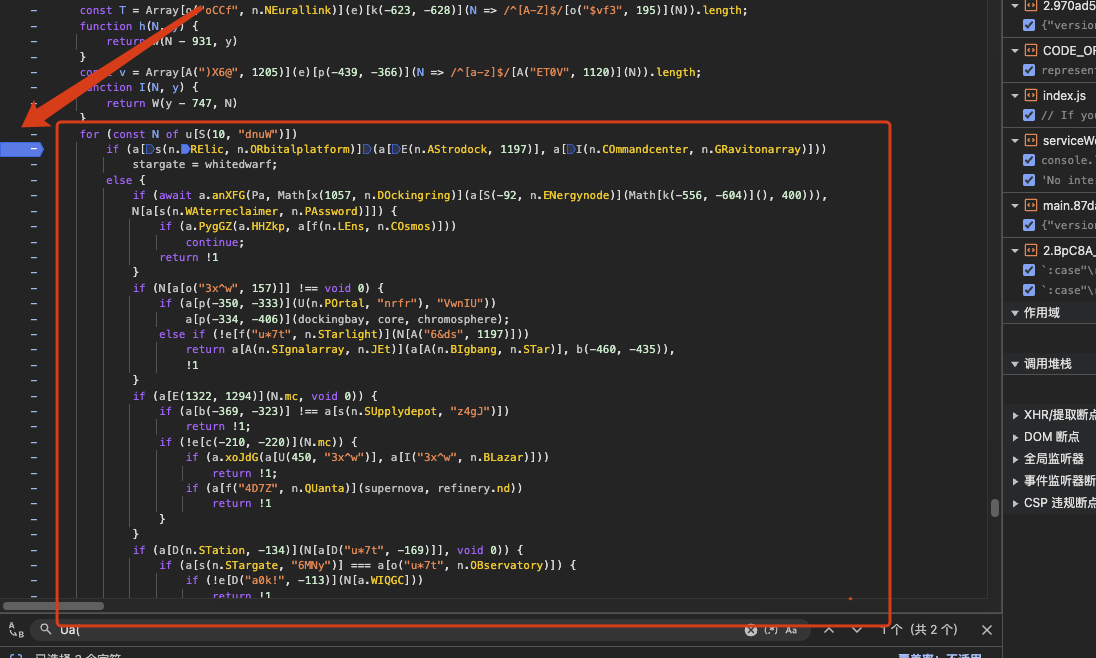The width and height of the screenshot is (1096, 658).
Task: Go to previous search result
Action: (829, 630)
